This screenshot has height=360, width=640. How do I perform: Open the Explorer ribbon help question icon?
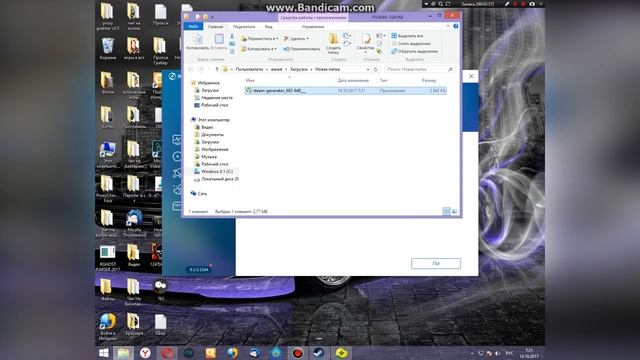pos(456,26)
